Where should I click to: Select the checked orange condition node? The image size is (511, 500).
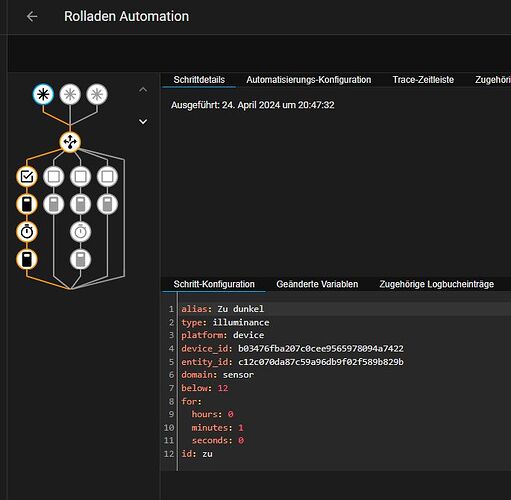tap(27, 176)
